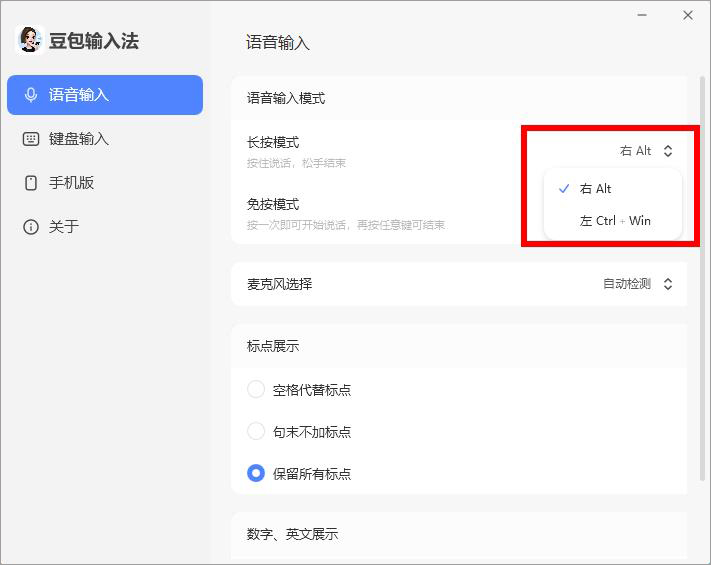Viewport: 711px width, 565px height.
Task: Click the 豆包输入法 title text
Action: [94, 41]
